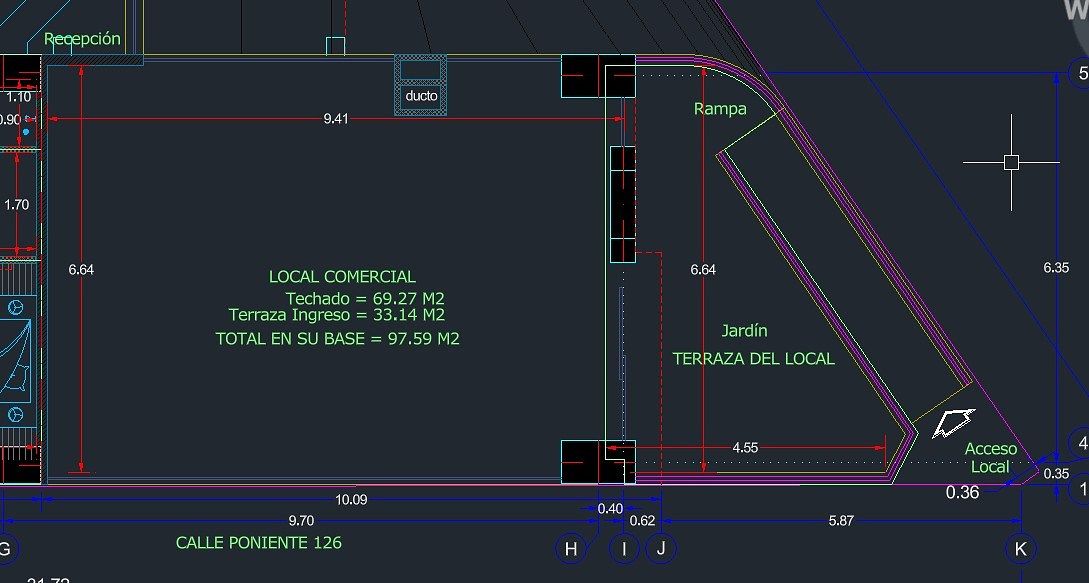1089x583 pixels.
Task: Click the 5.87 dimension text
Action: click(840, 520)
